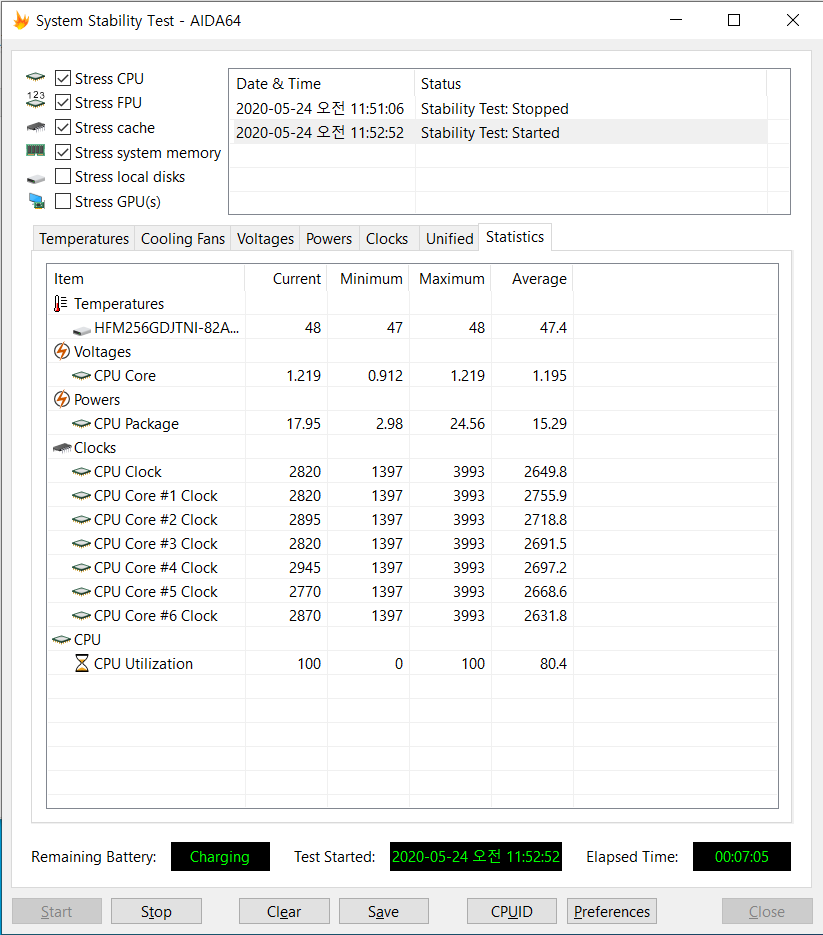Enable the Stress GPU(s) checkbox
The width and height of the screenshot is (823, 935).
(x=63, y=202)
